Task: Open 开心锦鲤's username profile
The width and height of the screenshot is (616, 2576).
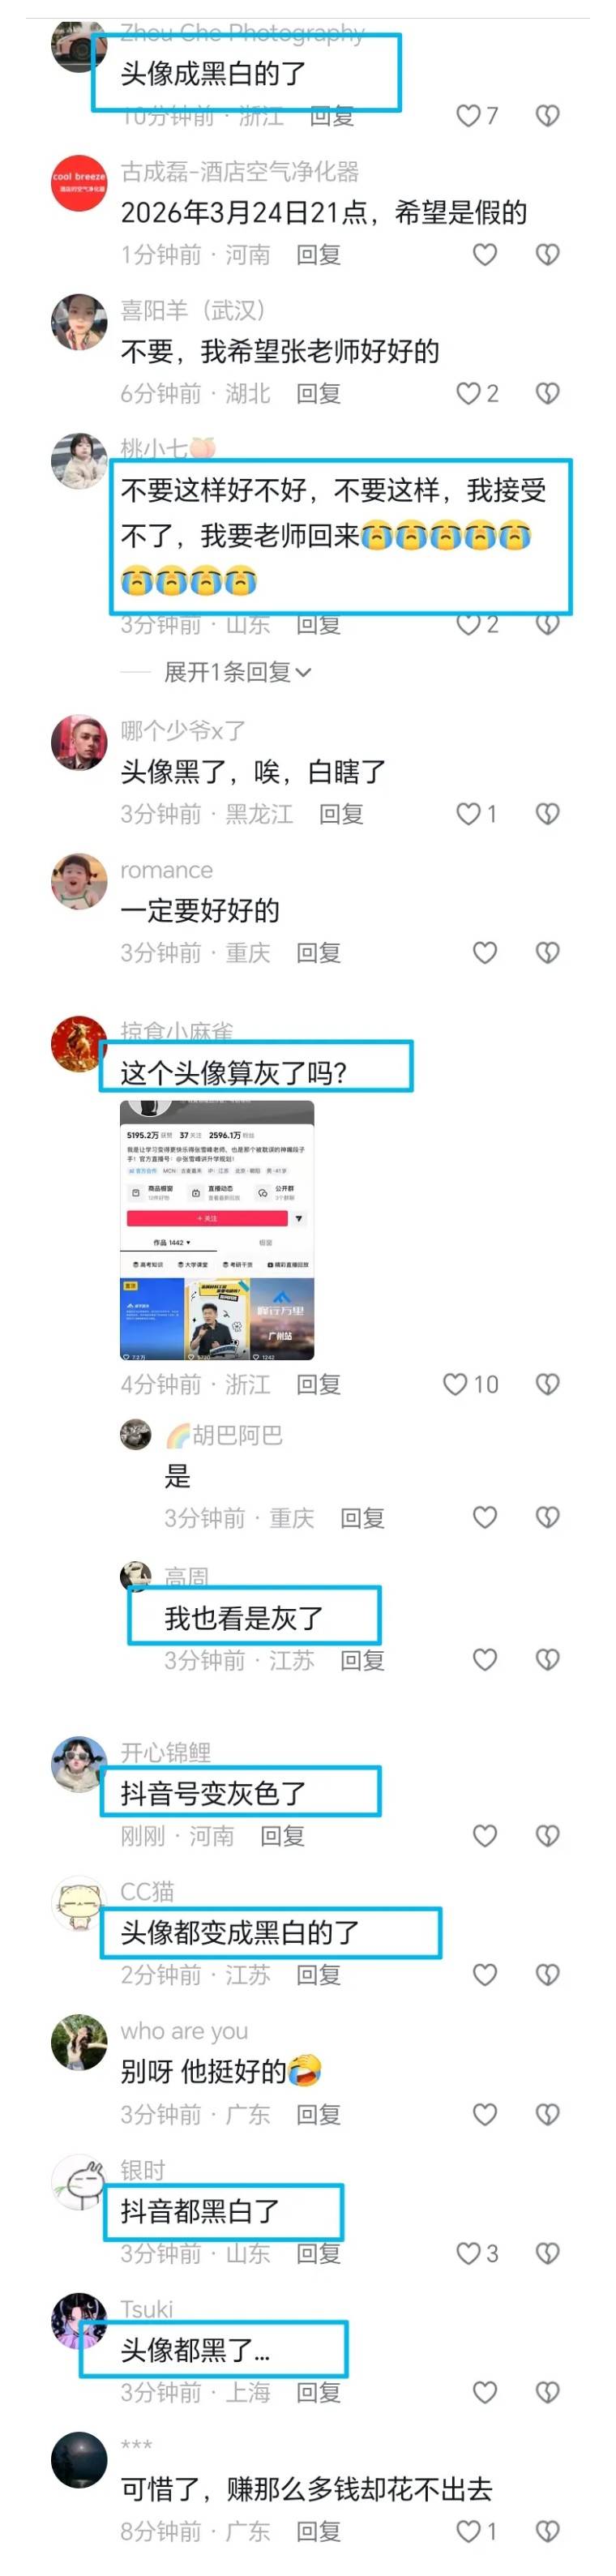Action: [166, 1753]
